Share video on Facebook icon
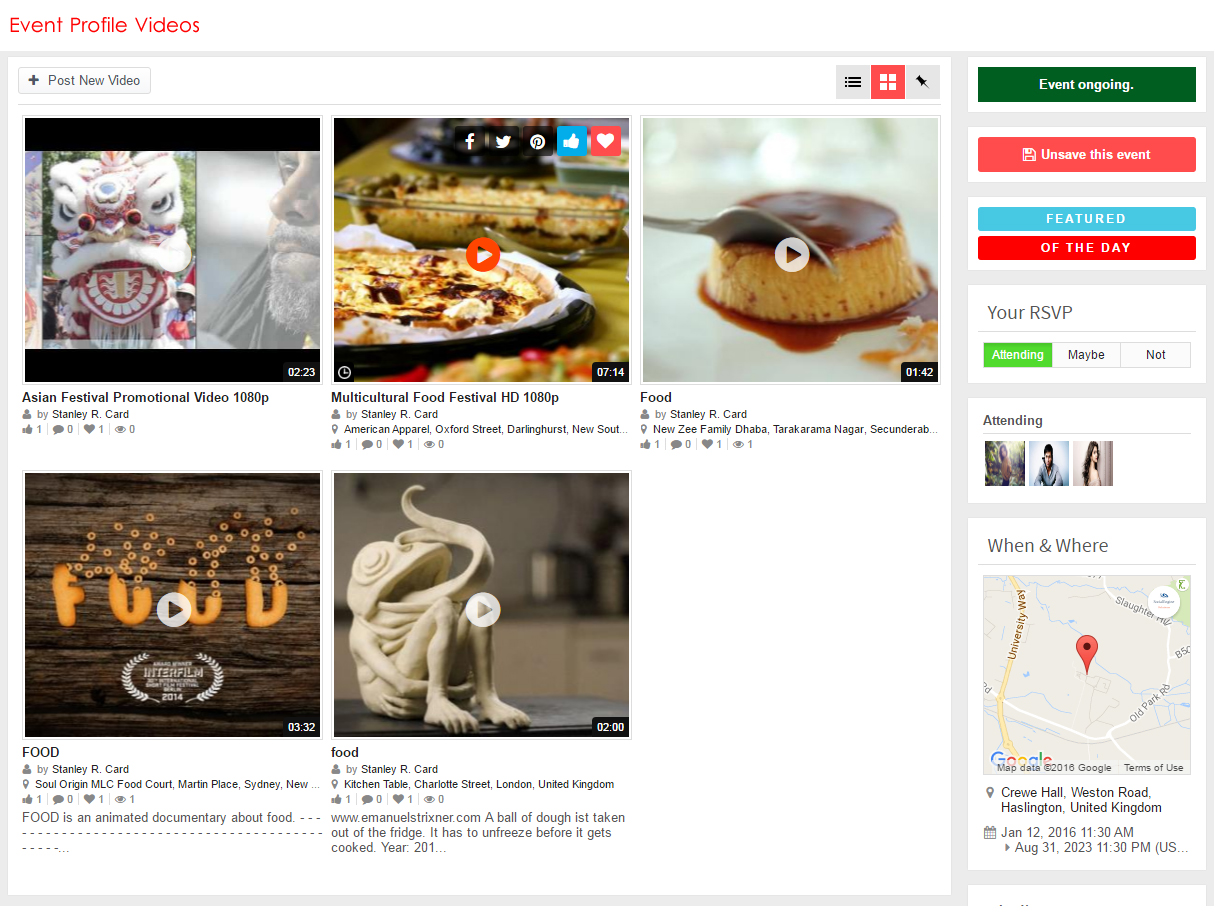 pos(470,142)
